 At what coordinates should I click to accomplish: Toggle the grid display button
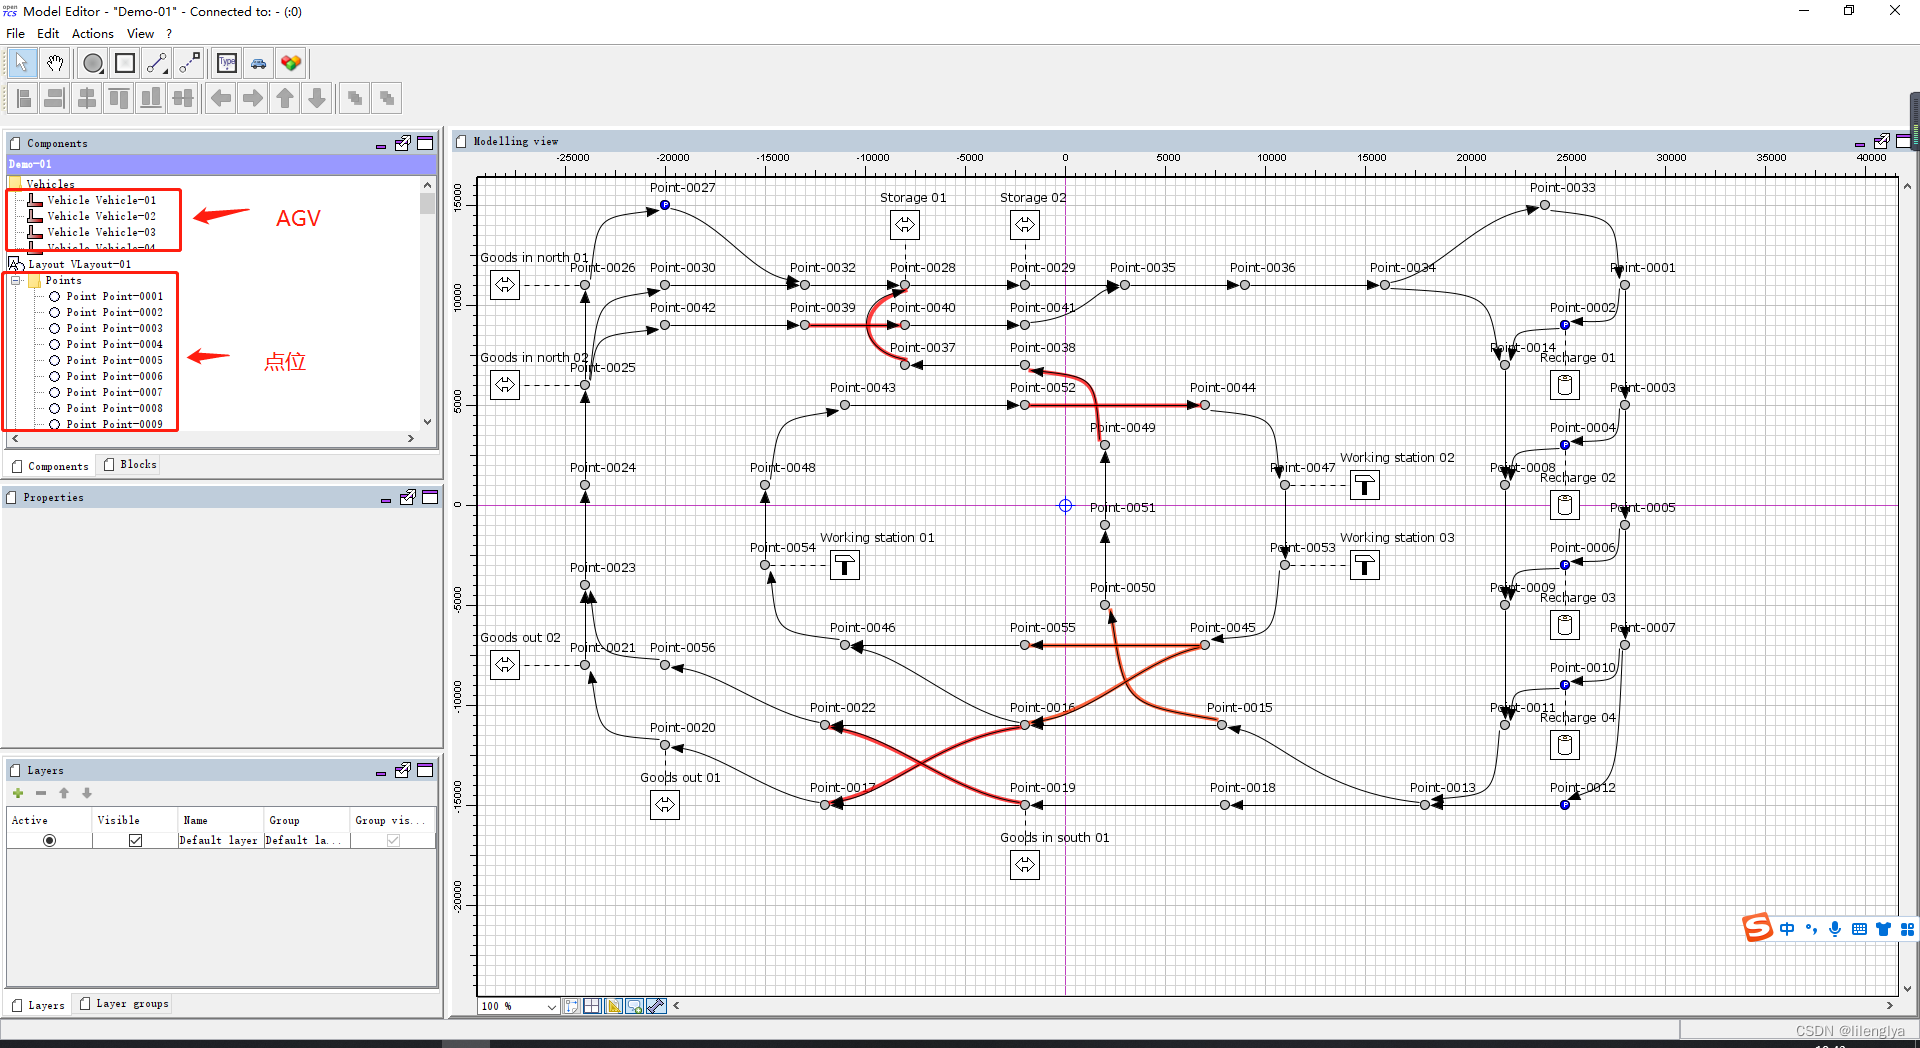point(593,1006)
